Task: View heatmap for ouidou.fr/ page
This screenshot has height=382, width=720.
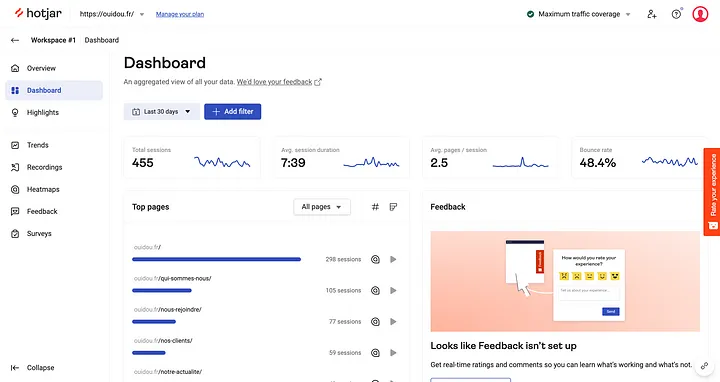Action: tap(375, 259)
